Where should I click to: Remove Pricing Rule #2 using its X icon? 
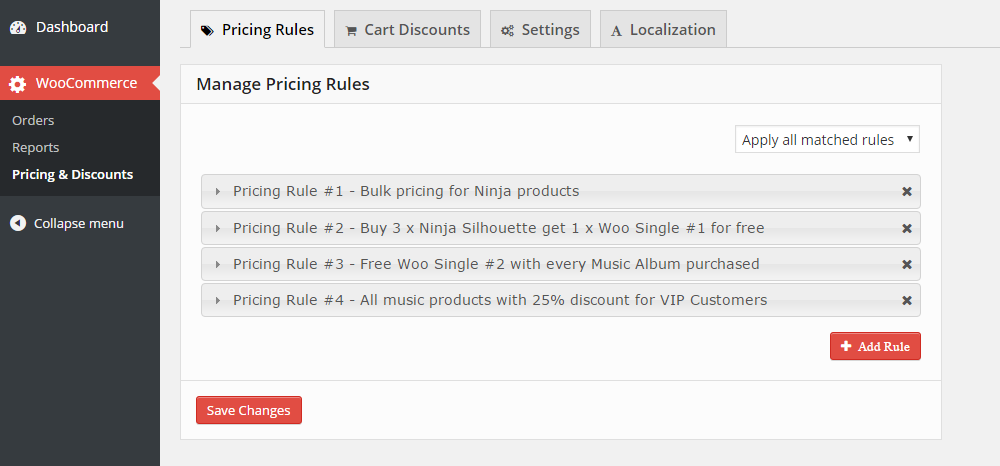907,228
